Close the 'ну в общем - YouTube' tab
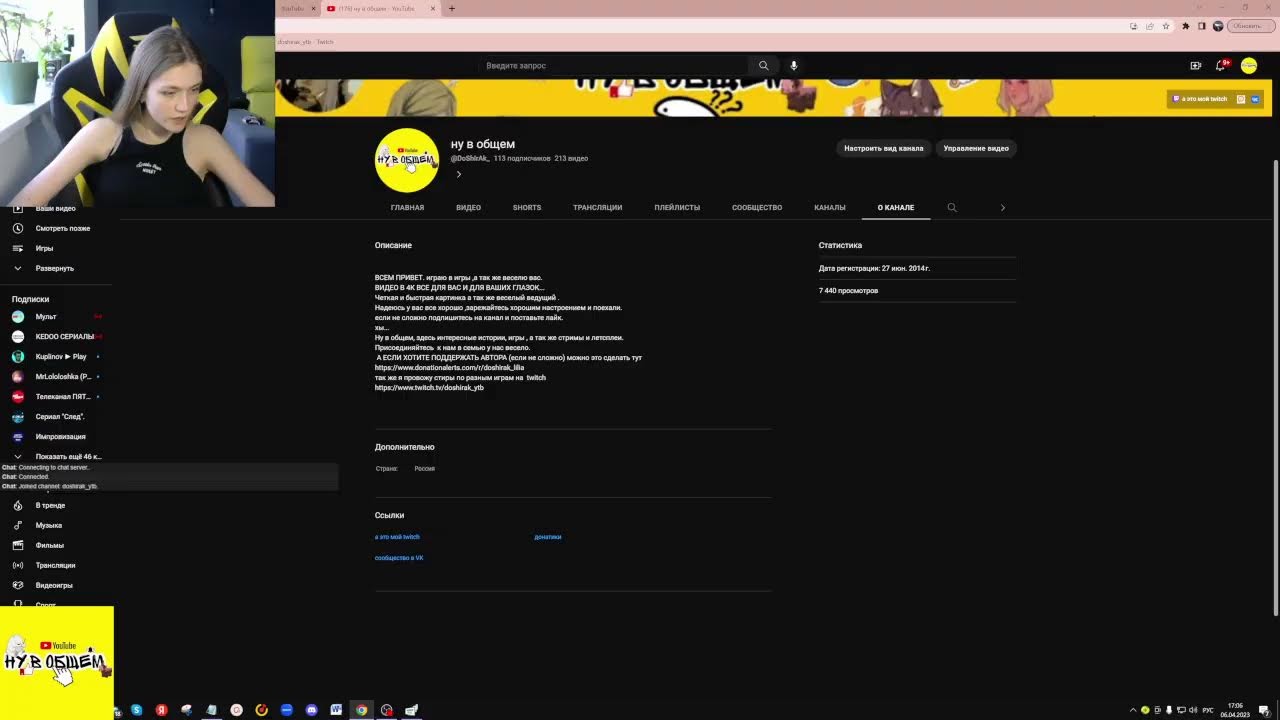This screenshot has height=720, width=1280. pyautogui.click(x=433, y=8)
